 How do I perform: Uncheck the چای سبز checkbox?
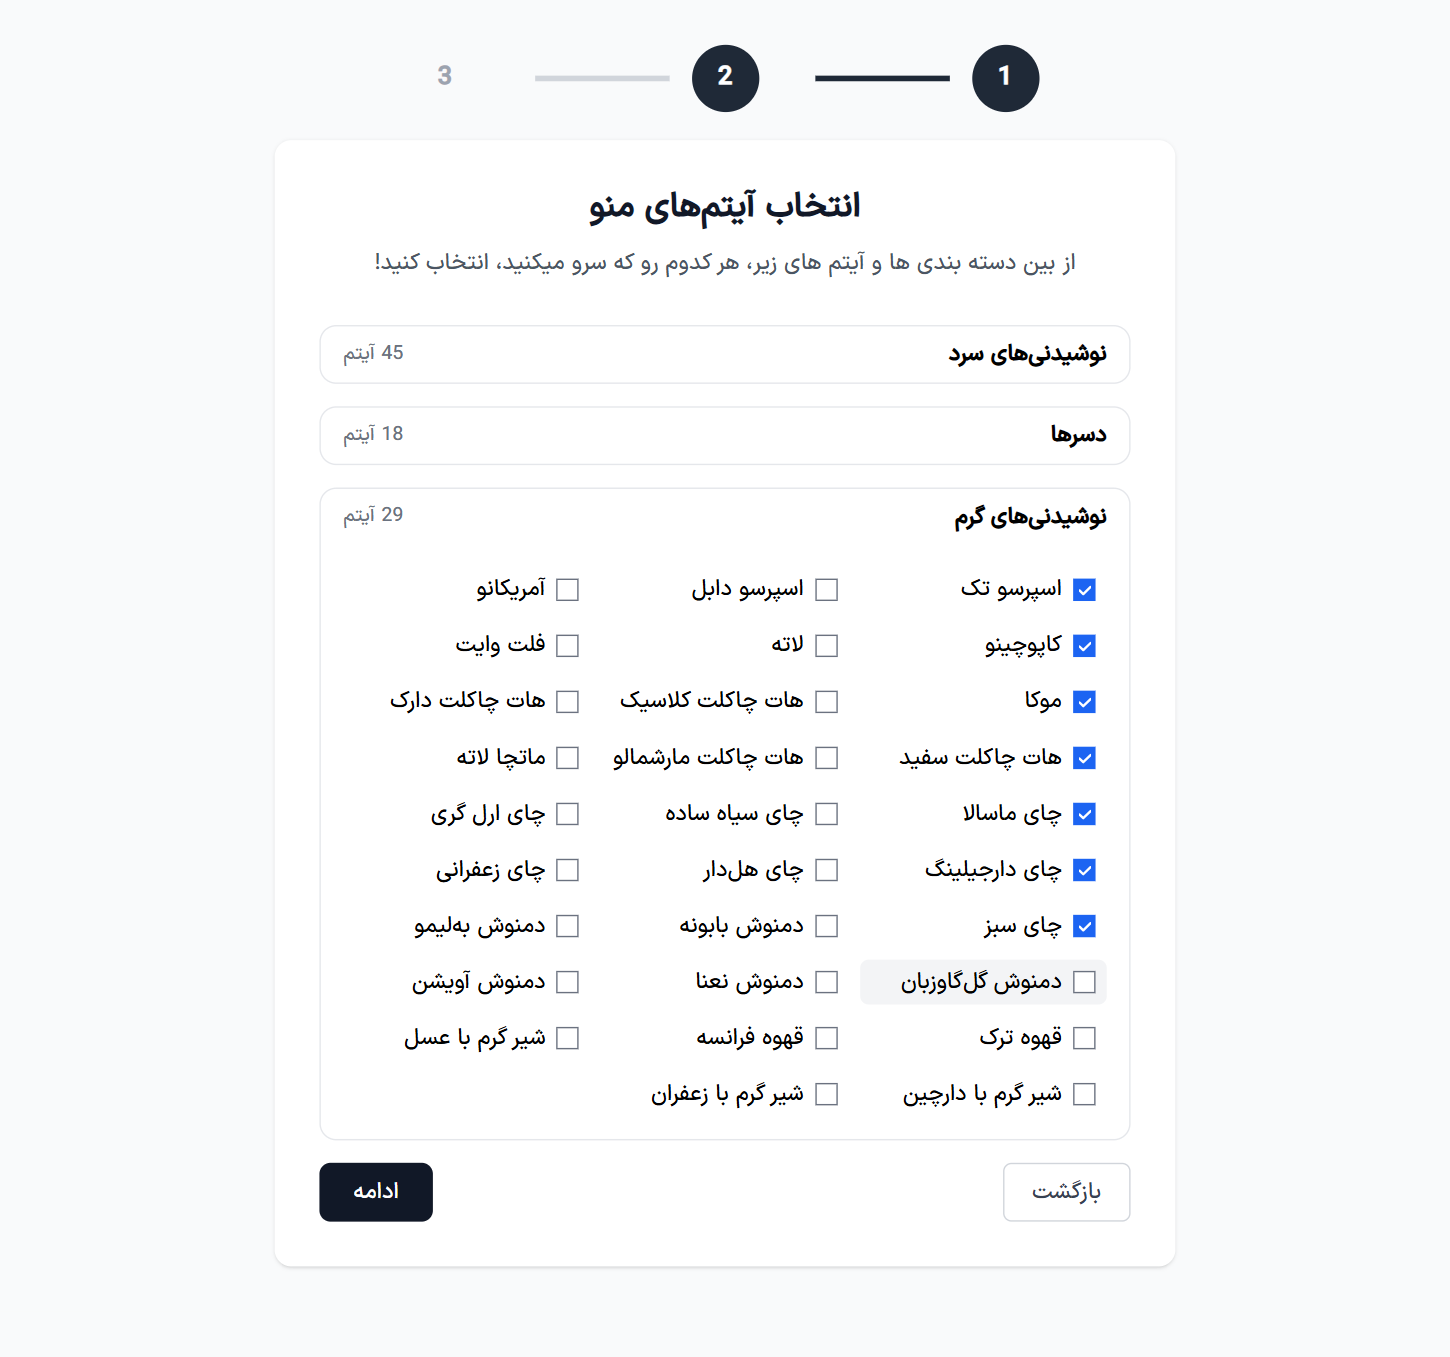pos(1085,925)
